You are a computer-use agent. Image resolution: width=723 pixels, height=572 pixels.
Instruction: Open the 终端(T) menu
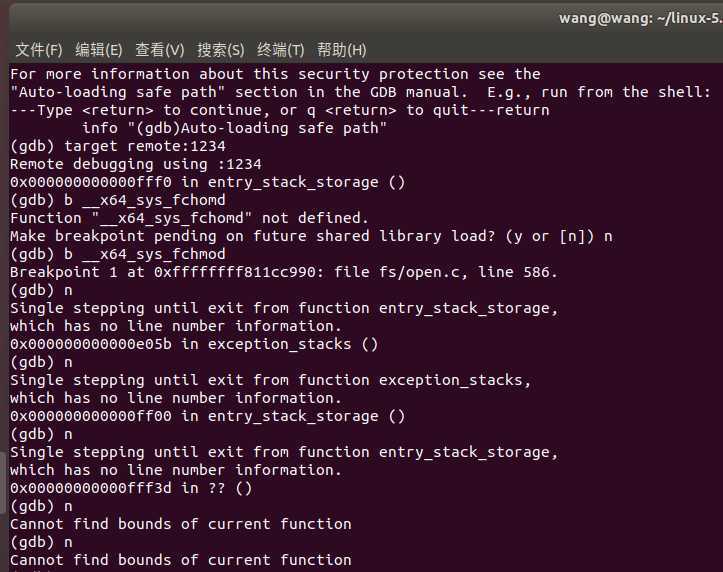pos(280,49)
